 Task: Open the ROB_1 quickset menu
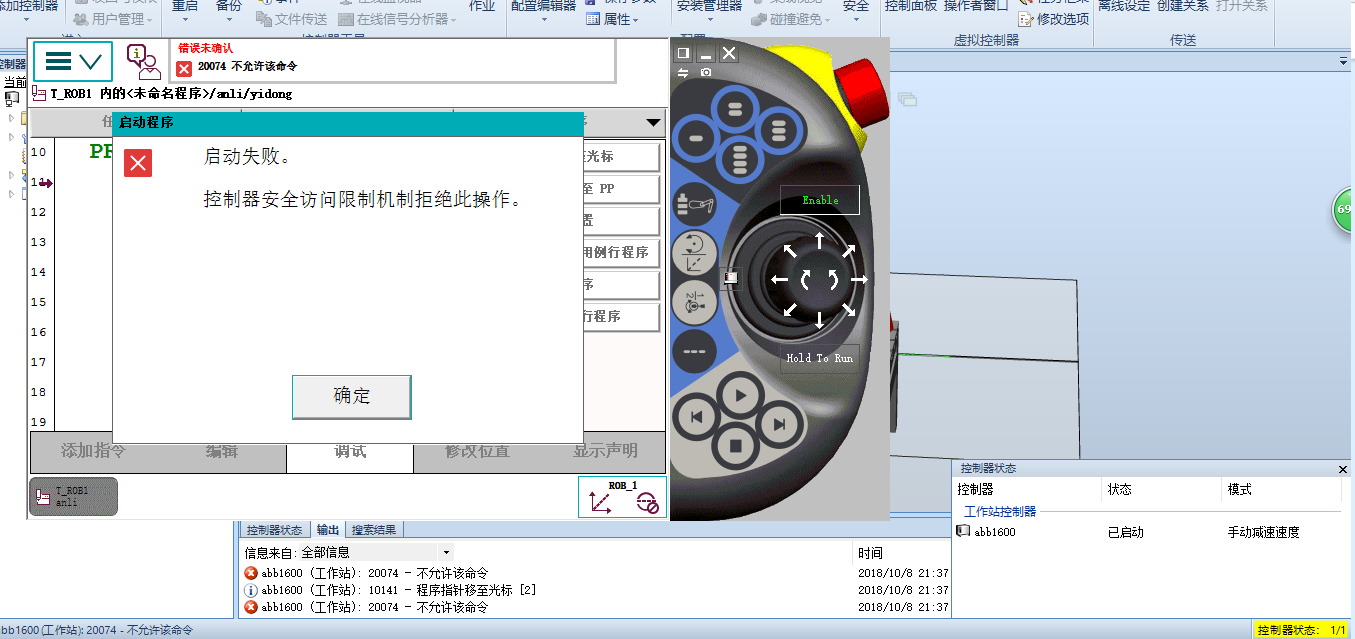tap(622, 497)
